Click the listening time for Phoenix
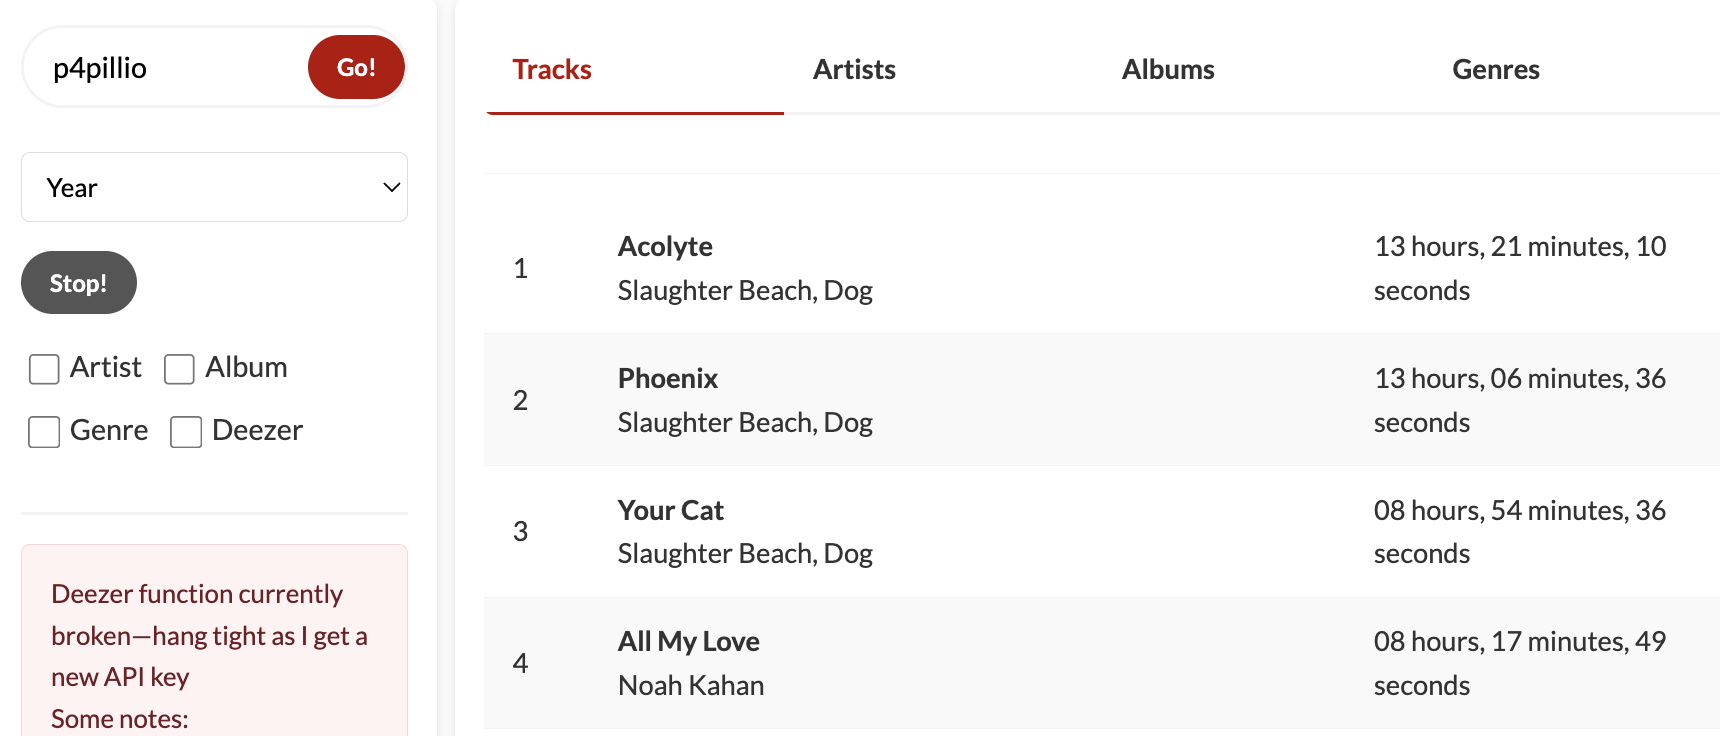 coord(1520,400)
